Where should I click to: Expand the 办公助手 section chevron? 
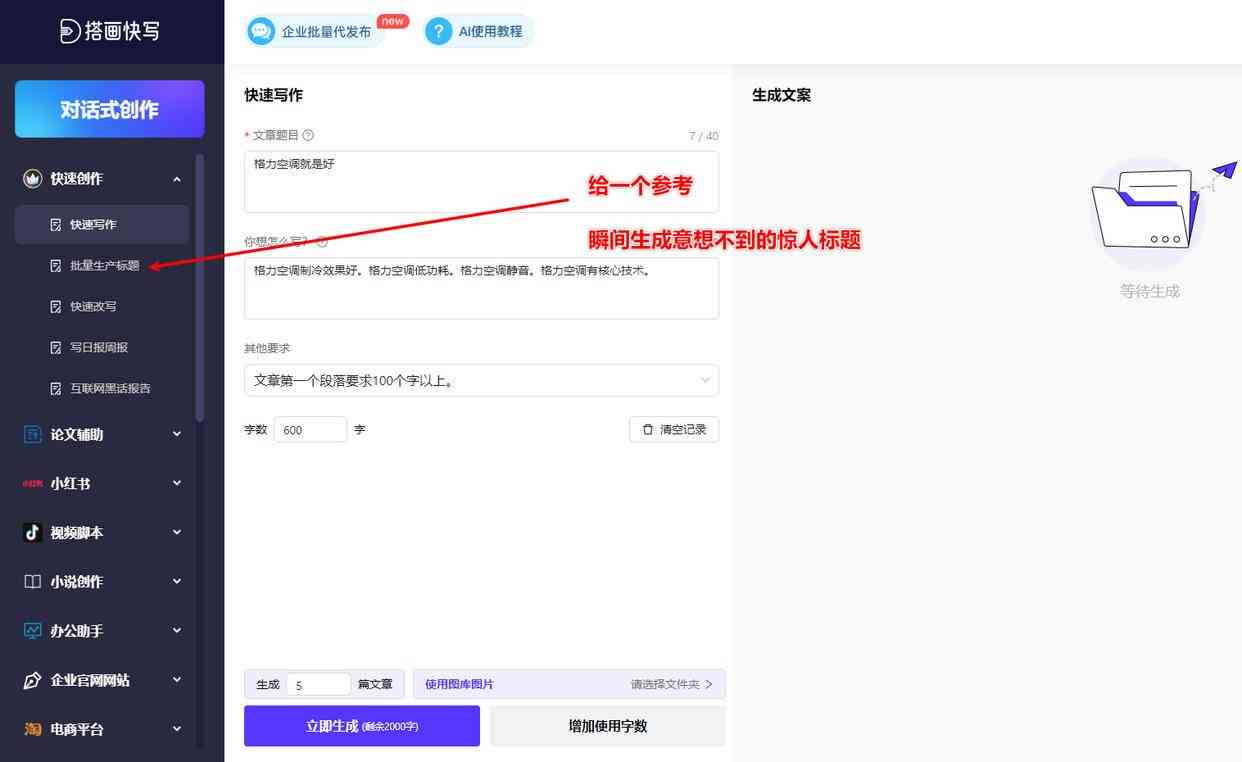[x=177, y=631]
